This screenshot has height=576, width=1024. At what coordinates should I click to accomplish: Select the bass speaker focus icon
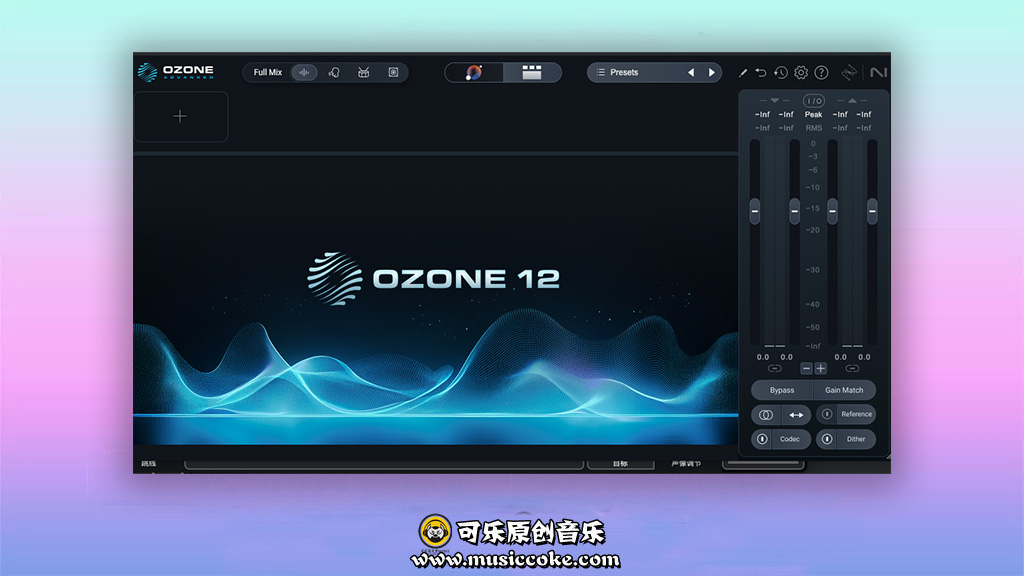coord(393,72)
